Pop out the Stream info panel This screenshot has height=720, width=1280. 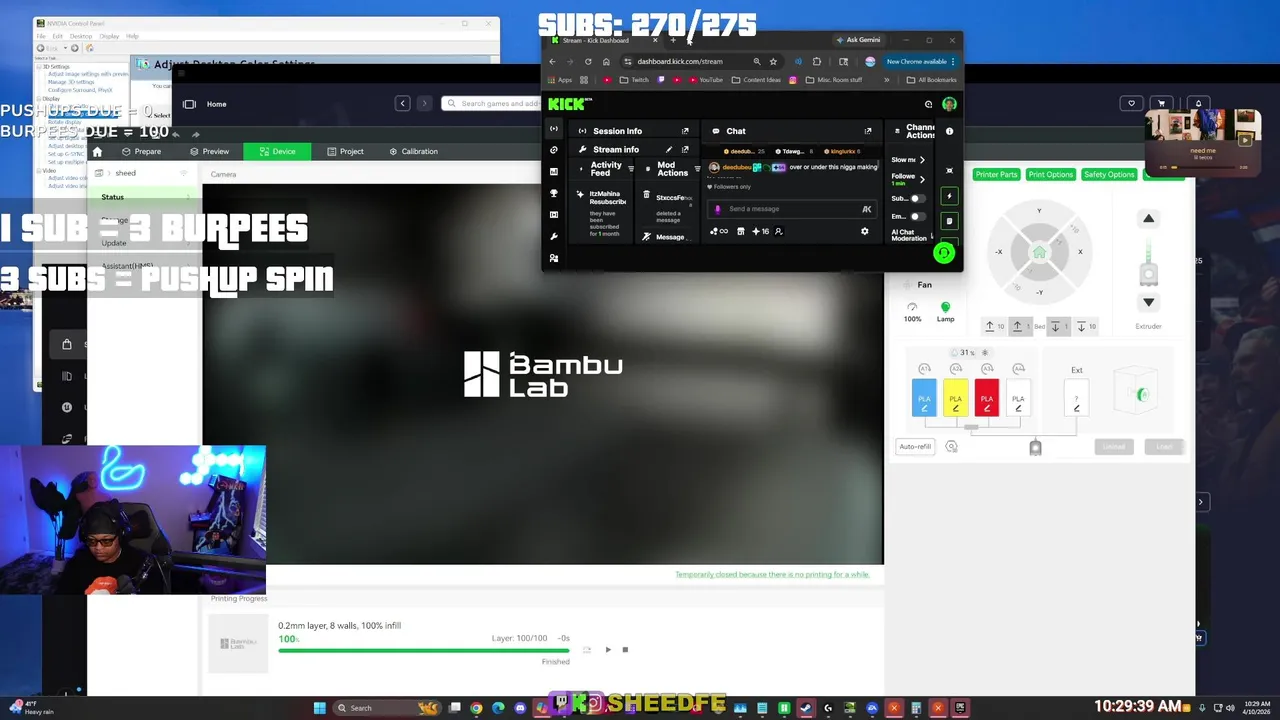[685, 149]
